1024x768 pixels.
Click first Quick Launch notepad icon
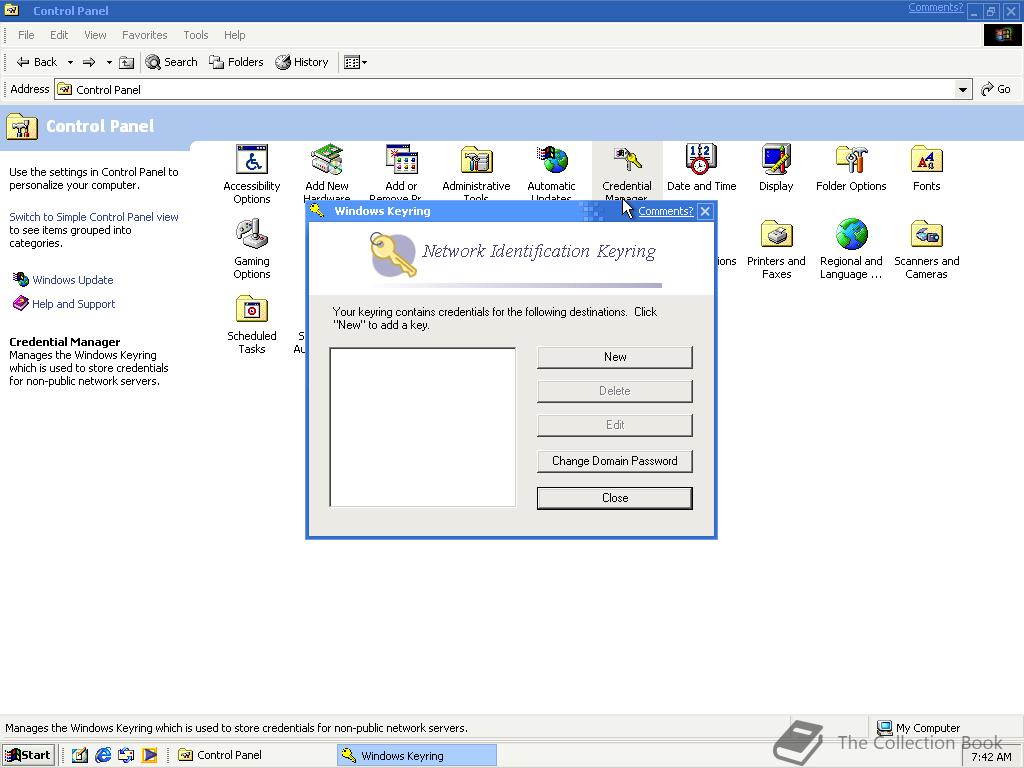click(80, 755)
